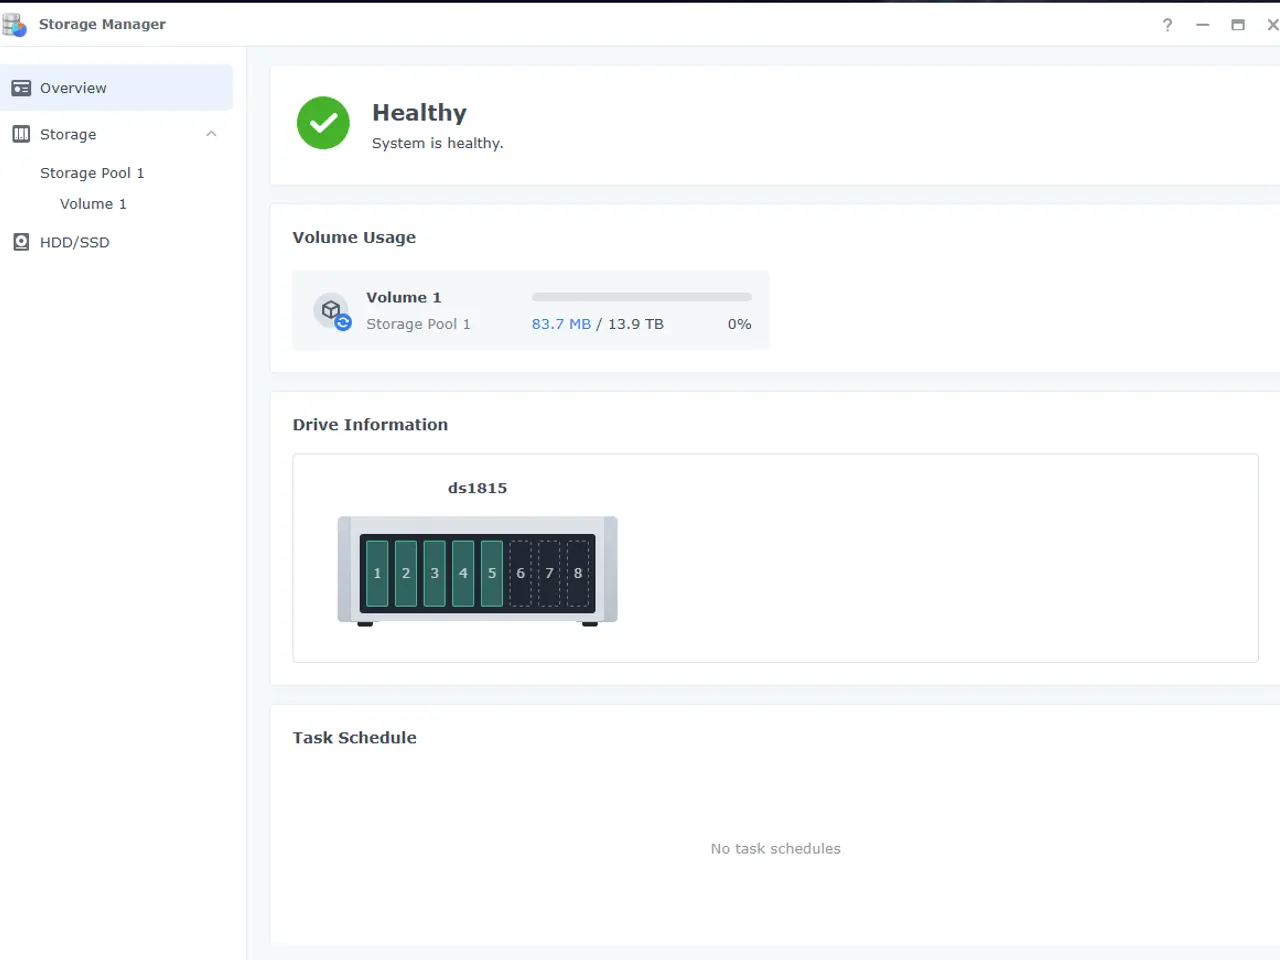1280x960 pixels.
Task: Click the green Healthy checkmark icon
Action: coord(323,123)
